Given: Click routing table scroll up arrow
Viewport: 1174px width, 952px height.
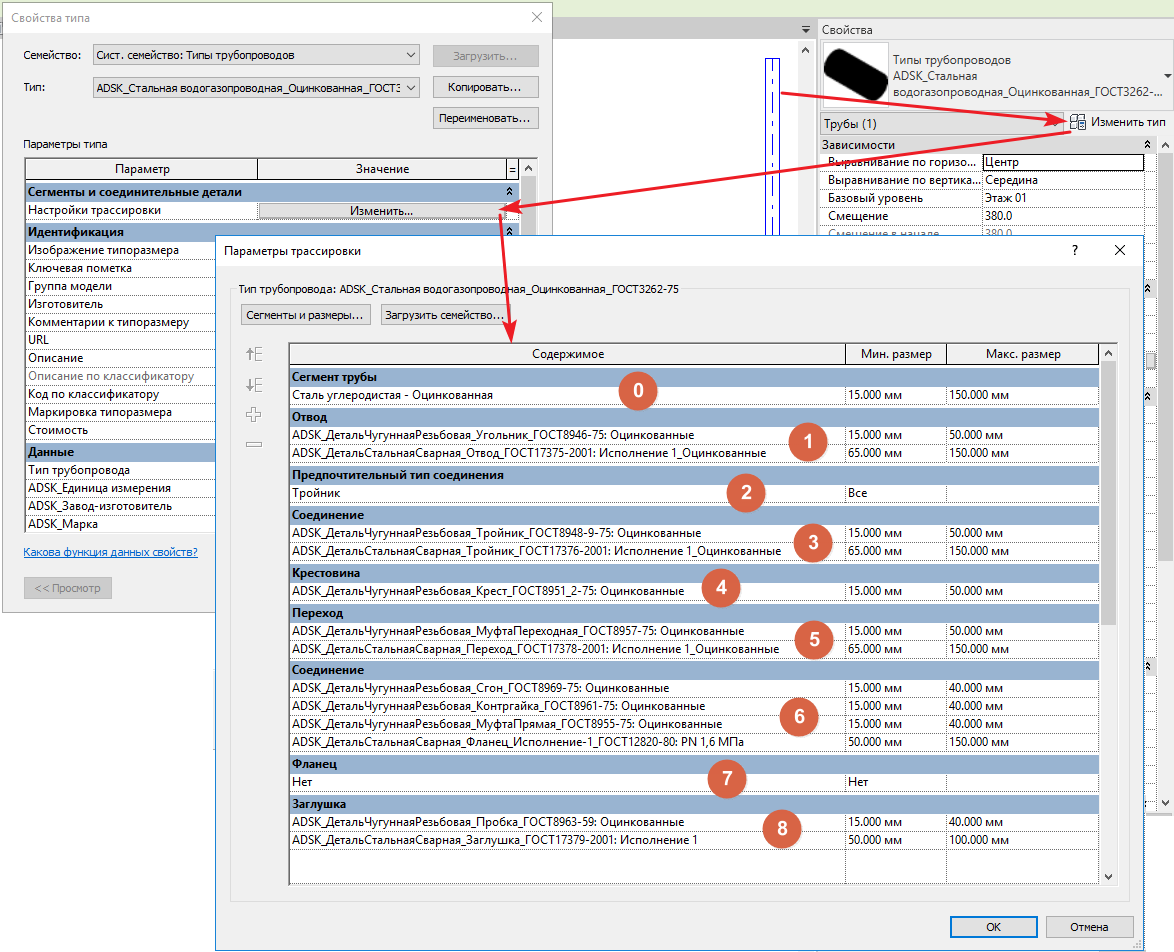Looking at the screenshot, I should [x=1108, y=353].
